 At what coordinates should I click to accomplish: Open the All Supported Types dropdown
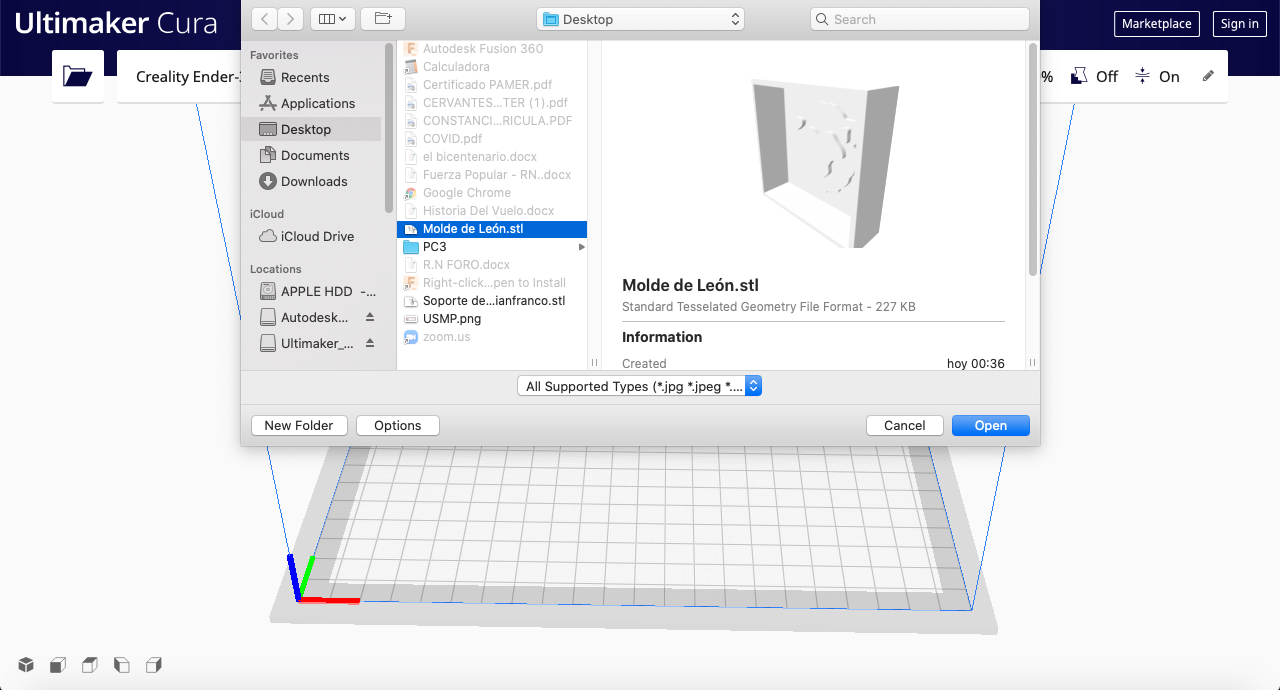[639, 386]
